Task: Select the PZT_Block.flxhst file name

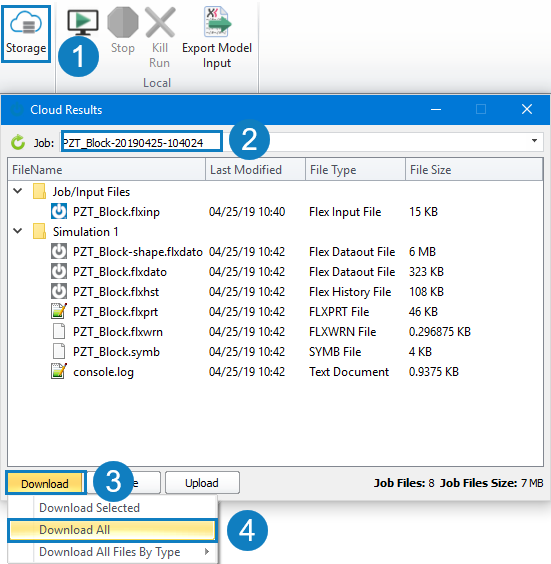Action: click(x=116, y=292)
